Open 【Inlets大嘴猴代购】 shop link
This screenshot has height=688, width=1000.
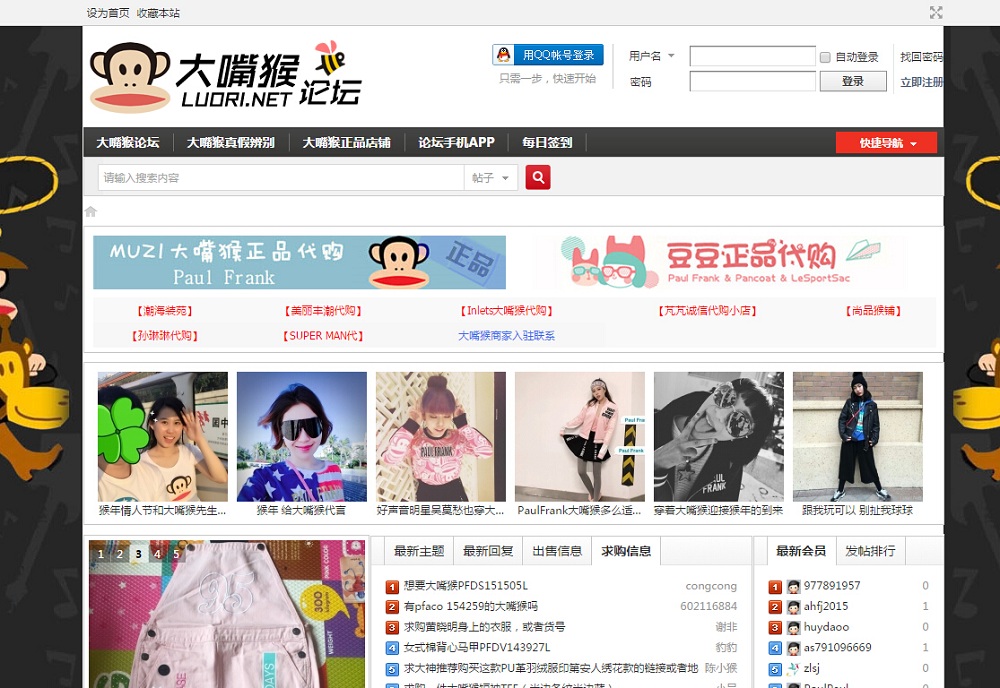(506, 311)
